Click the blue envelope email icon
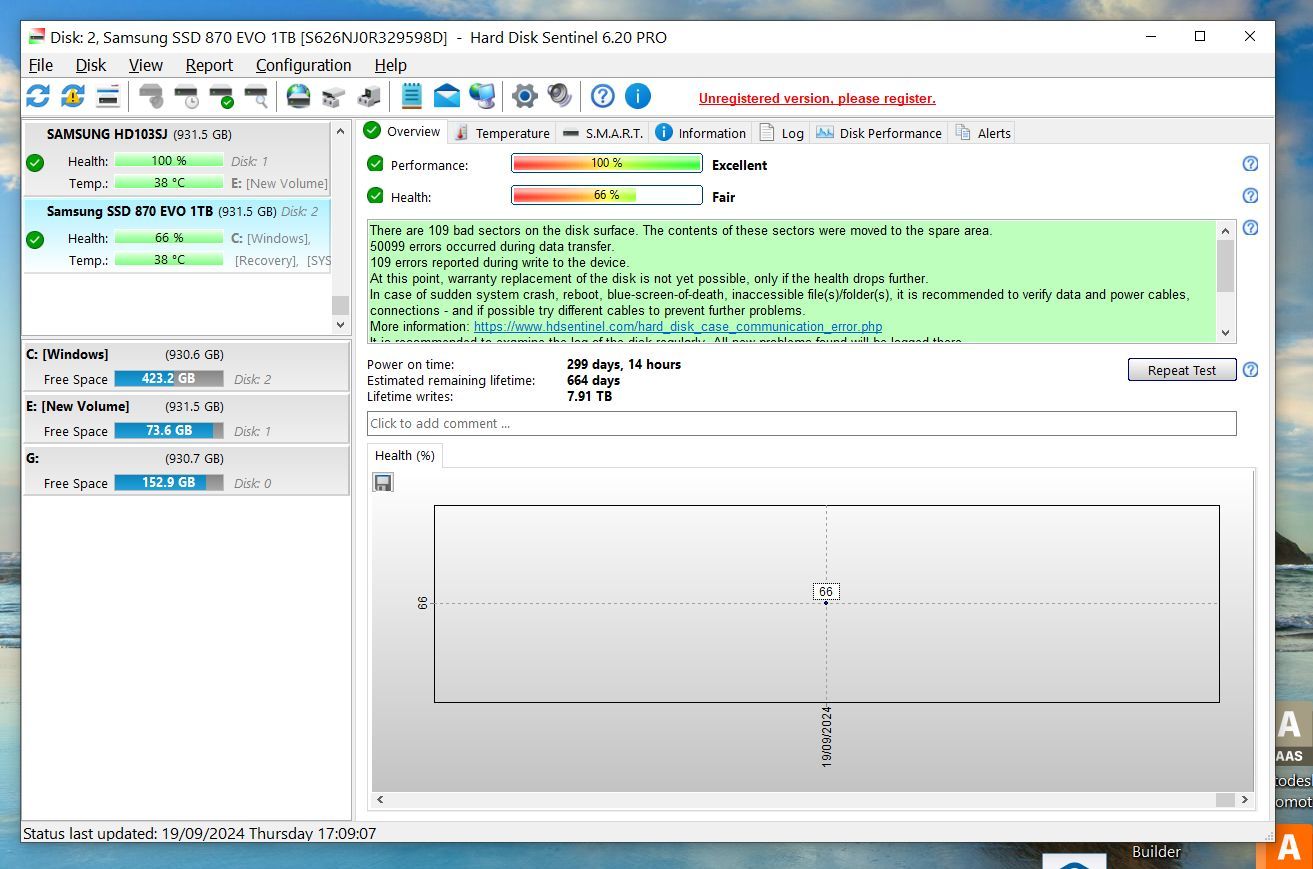 [446, 96]
